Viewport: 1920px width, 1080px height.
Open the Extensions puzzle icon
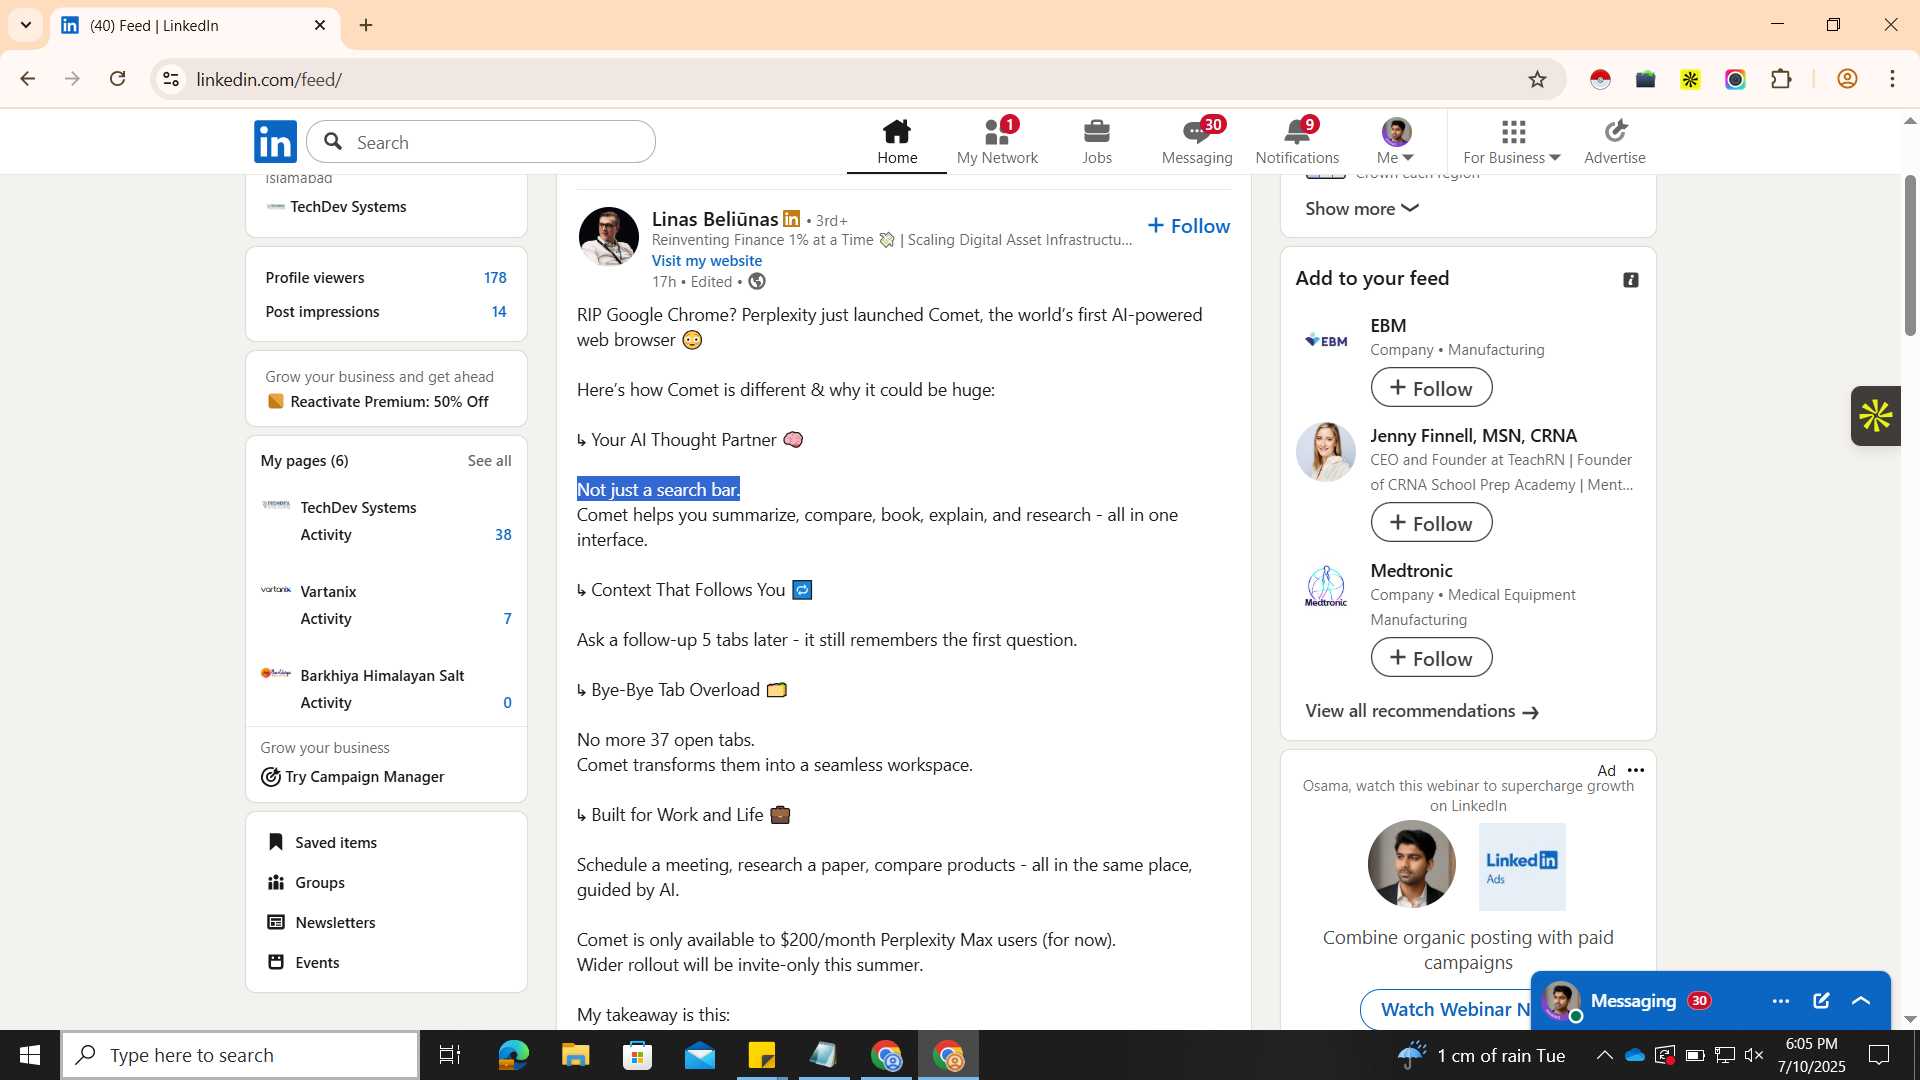click(1781, 79)
